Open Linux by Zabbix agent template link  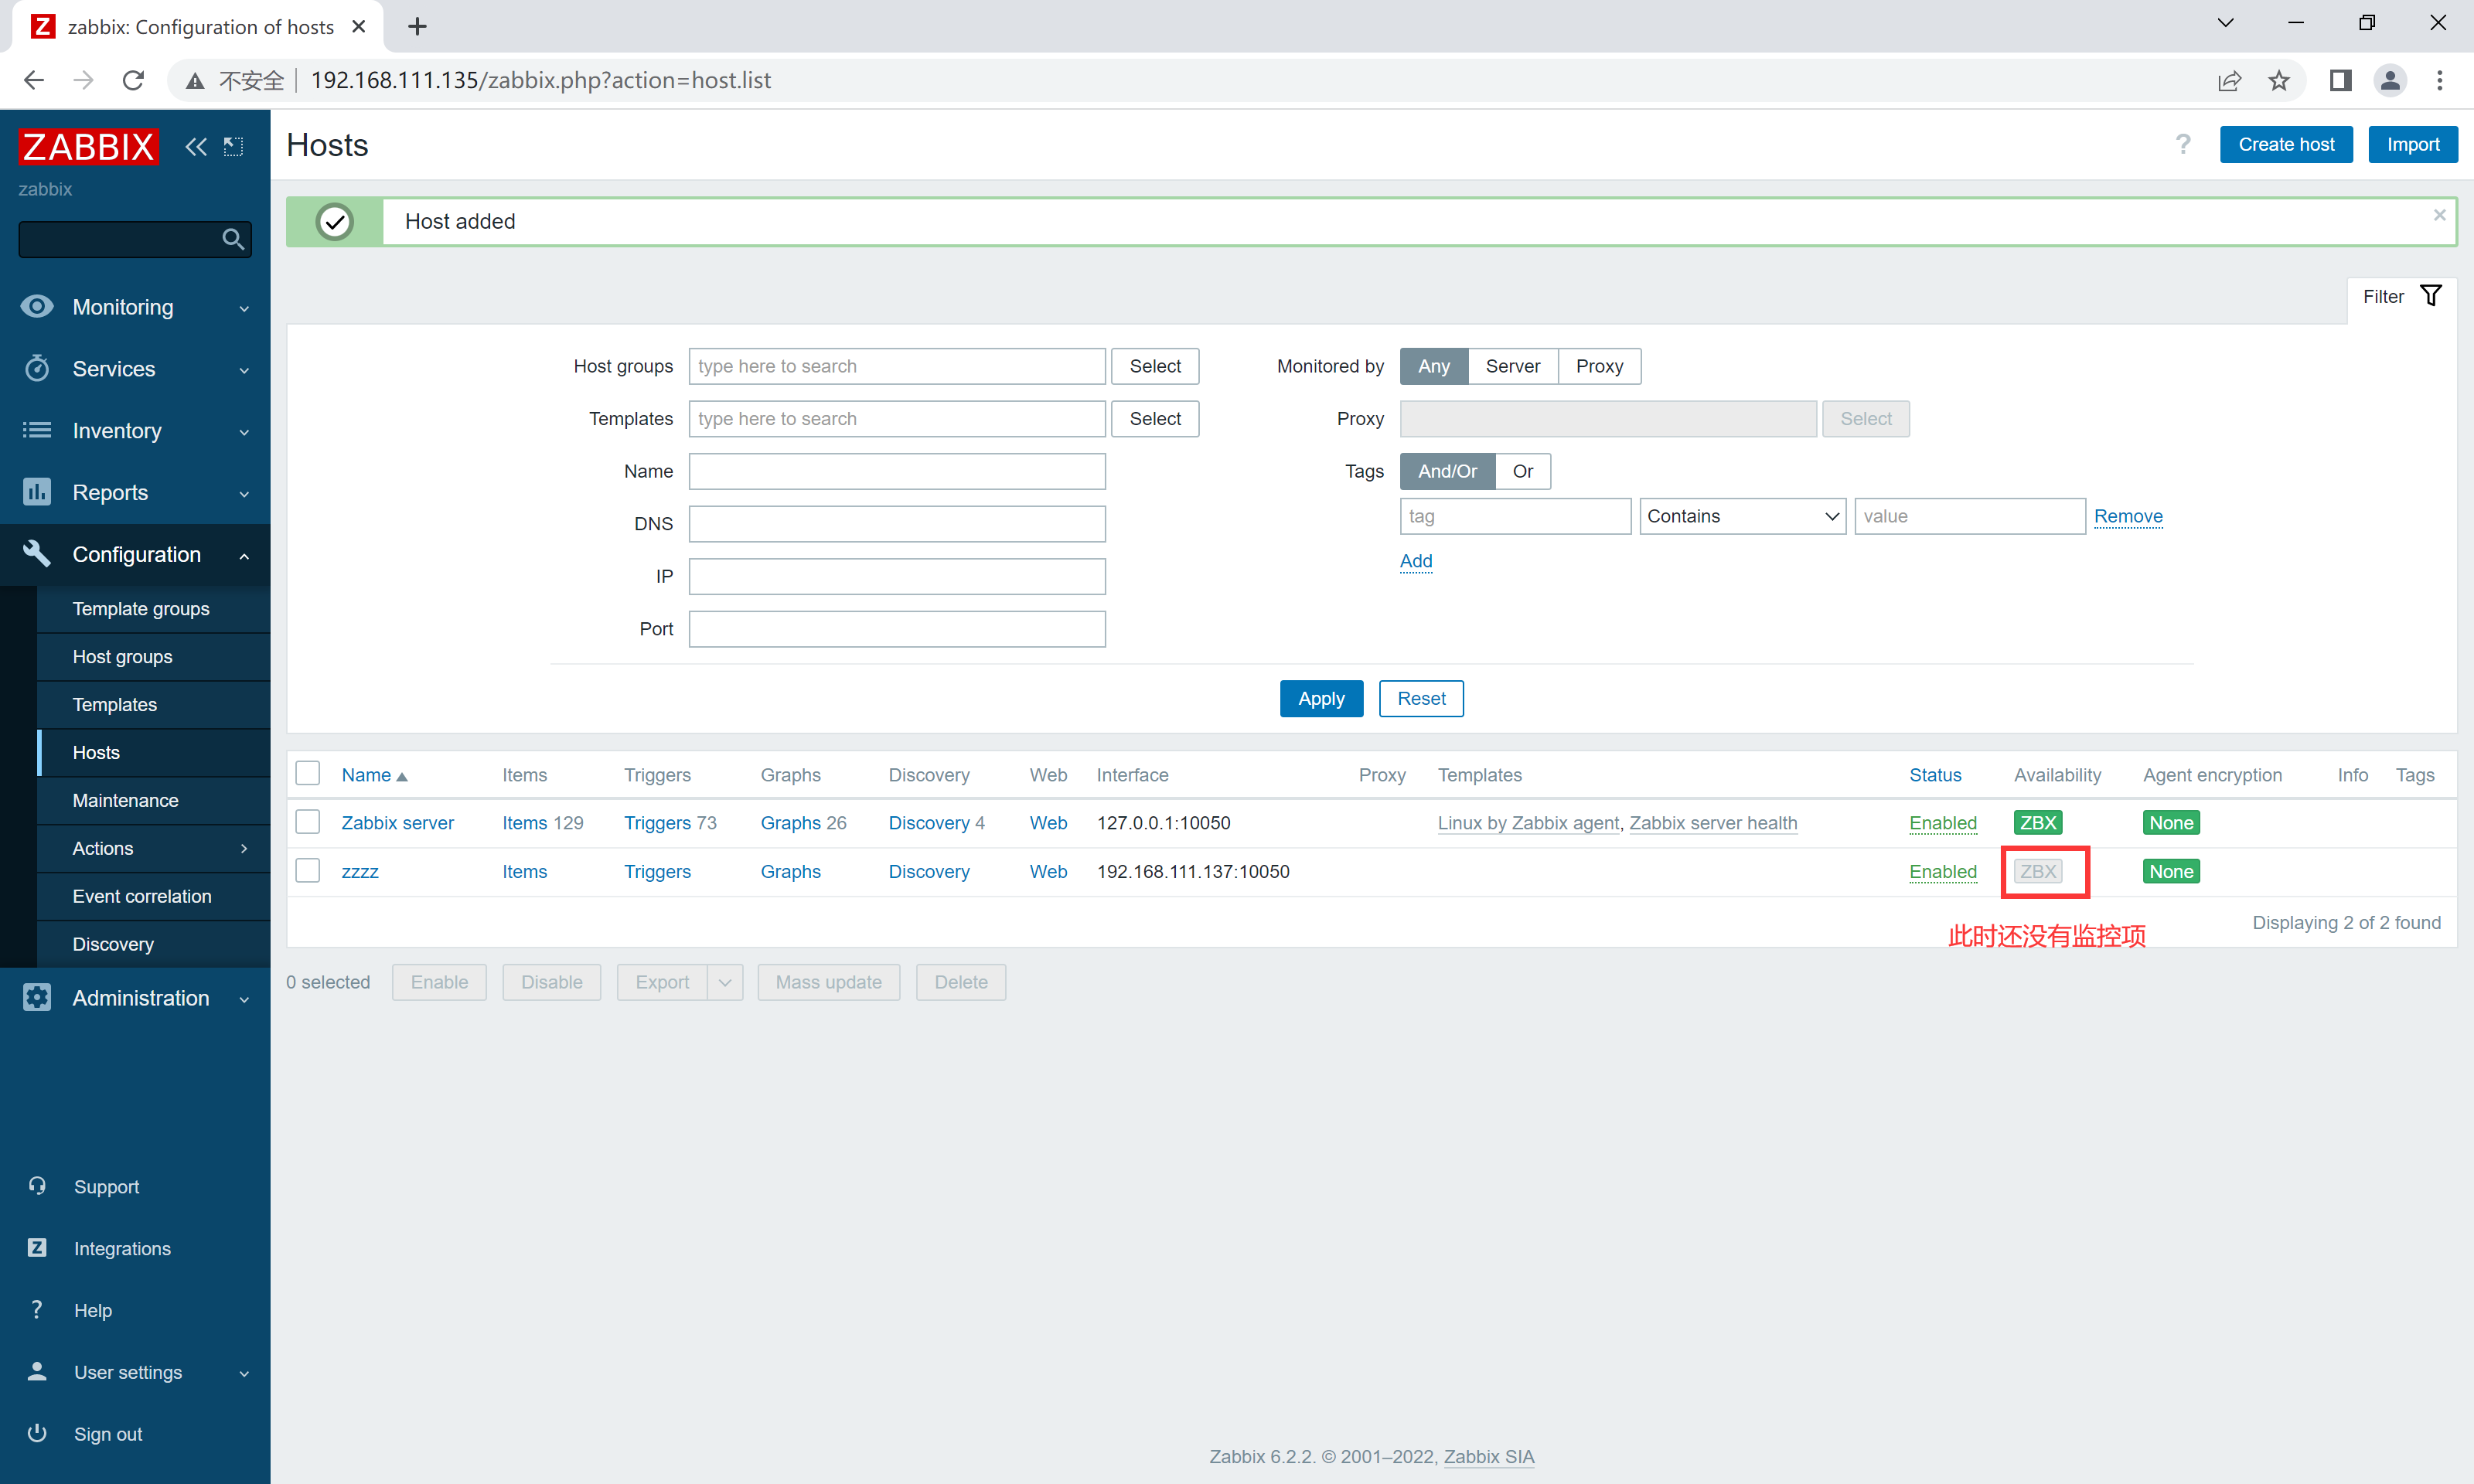click(x=1528, y=823)
